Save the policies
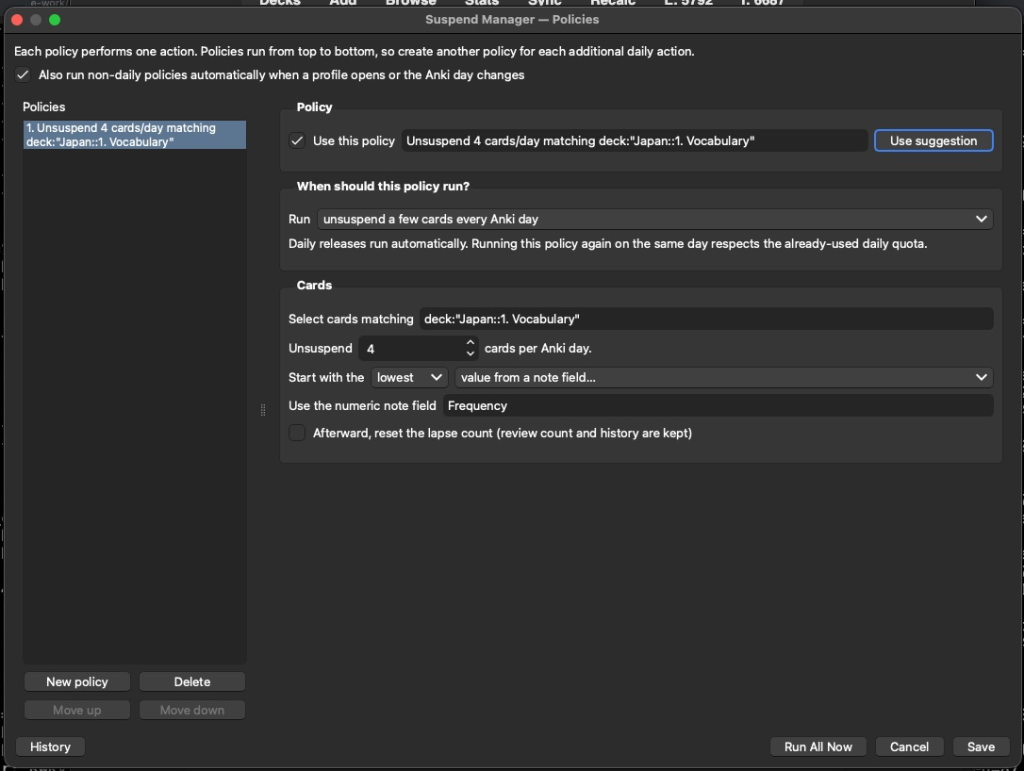This screenshot has width=1024, height=771. coord(981,747)
